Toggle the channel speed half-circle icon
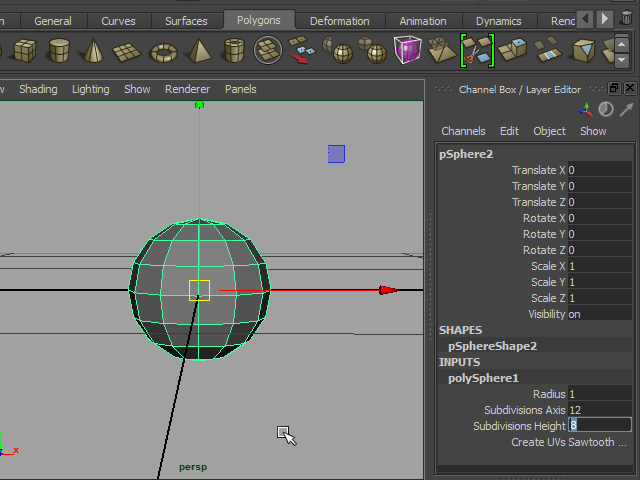640x480 pixels. click(x=606, y=109)
